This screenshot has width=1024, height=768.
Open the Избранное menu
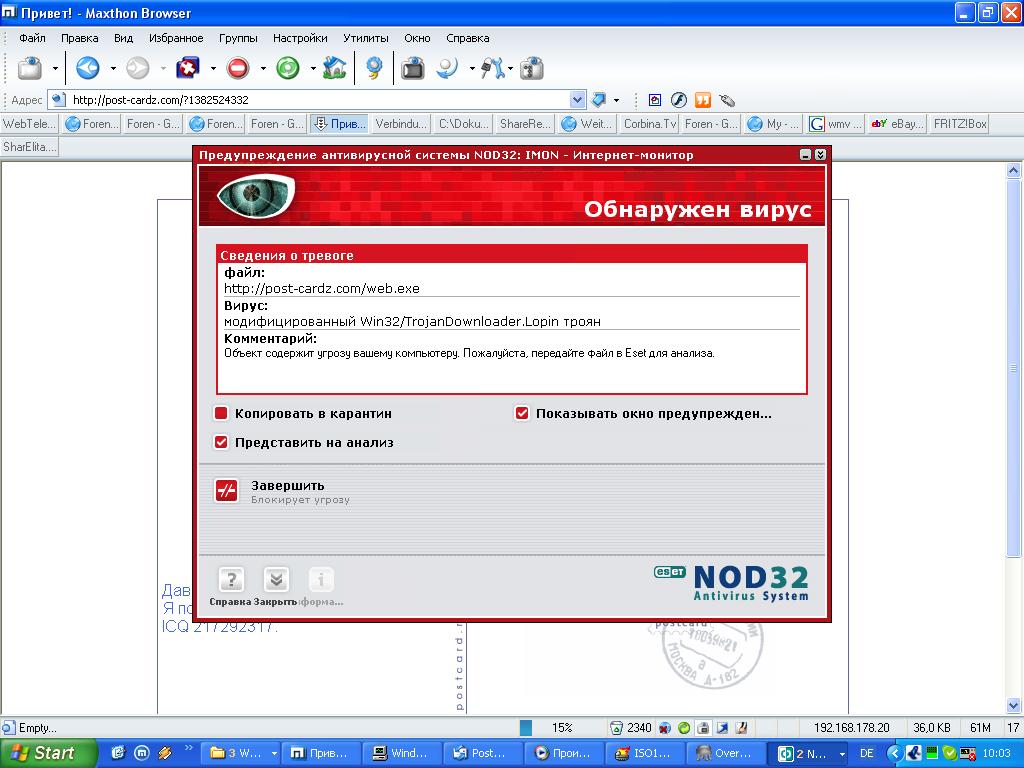[176, 38]
